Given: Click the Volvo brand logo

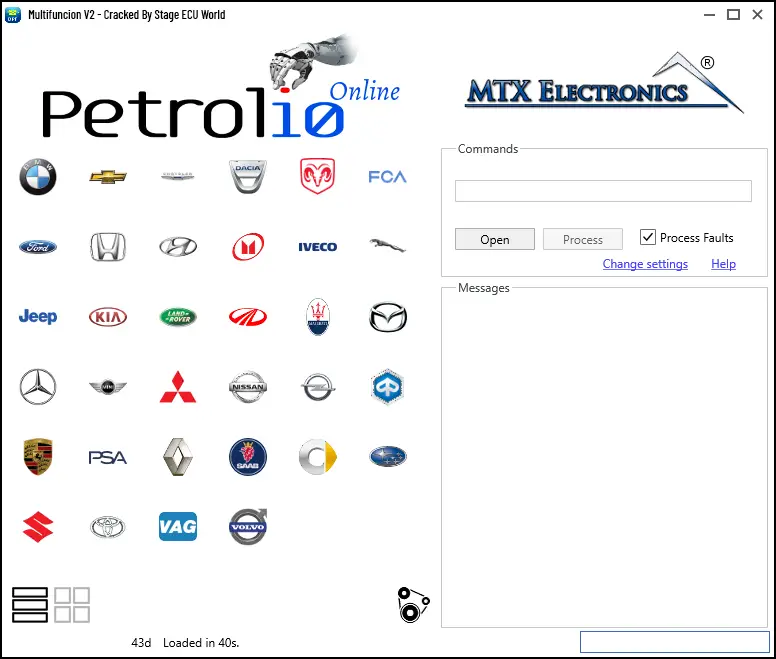Looking at the screenshot, I should (248, 527).
